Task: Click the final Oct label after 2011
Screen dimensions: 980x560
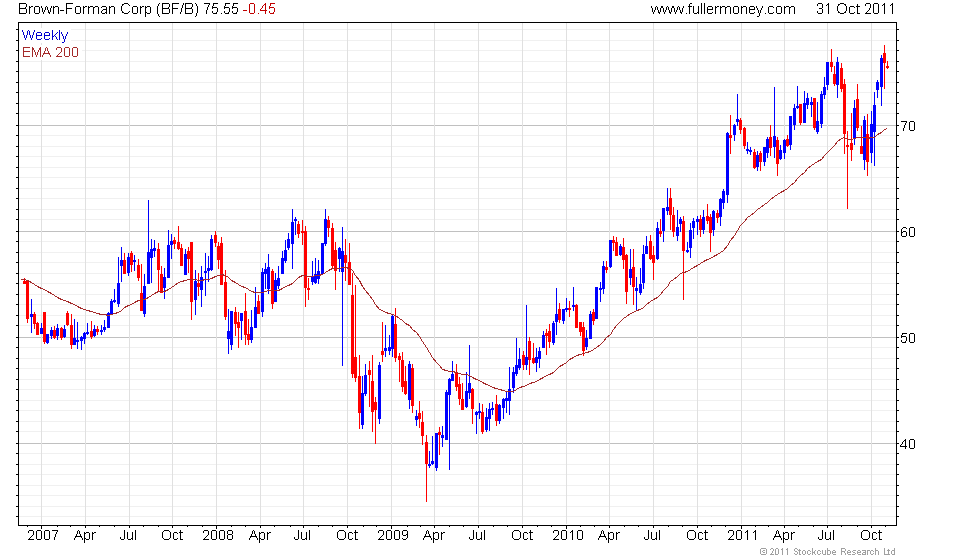Action: (x=871, y=536)
